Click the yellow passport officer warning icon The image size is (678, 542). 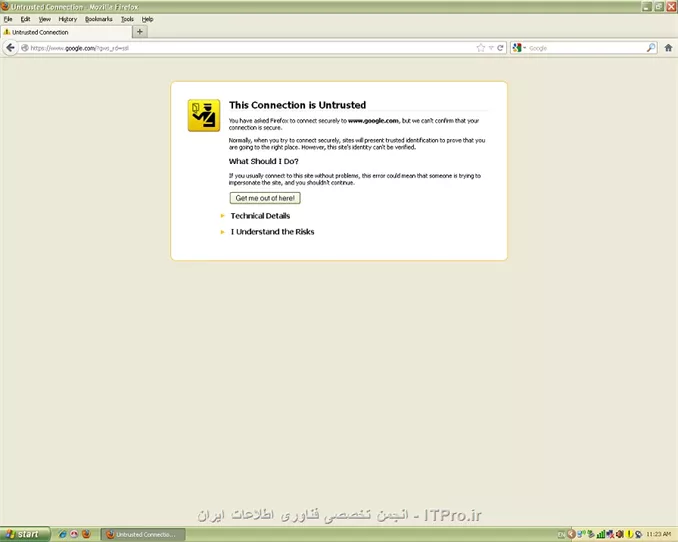[204, 115]
